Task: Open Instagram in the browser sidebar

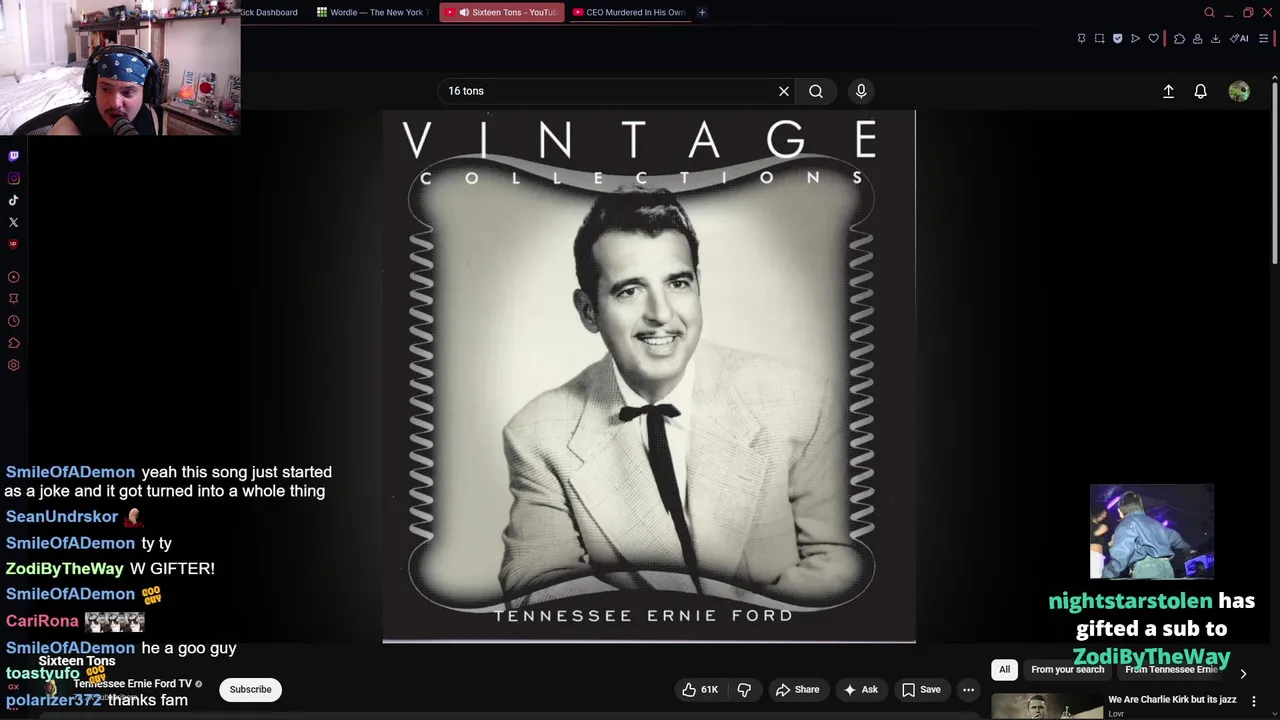Action: tap(14, 178)
